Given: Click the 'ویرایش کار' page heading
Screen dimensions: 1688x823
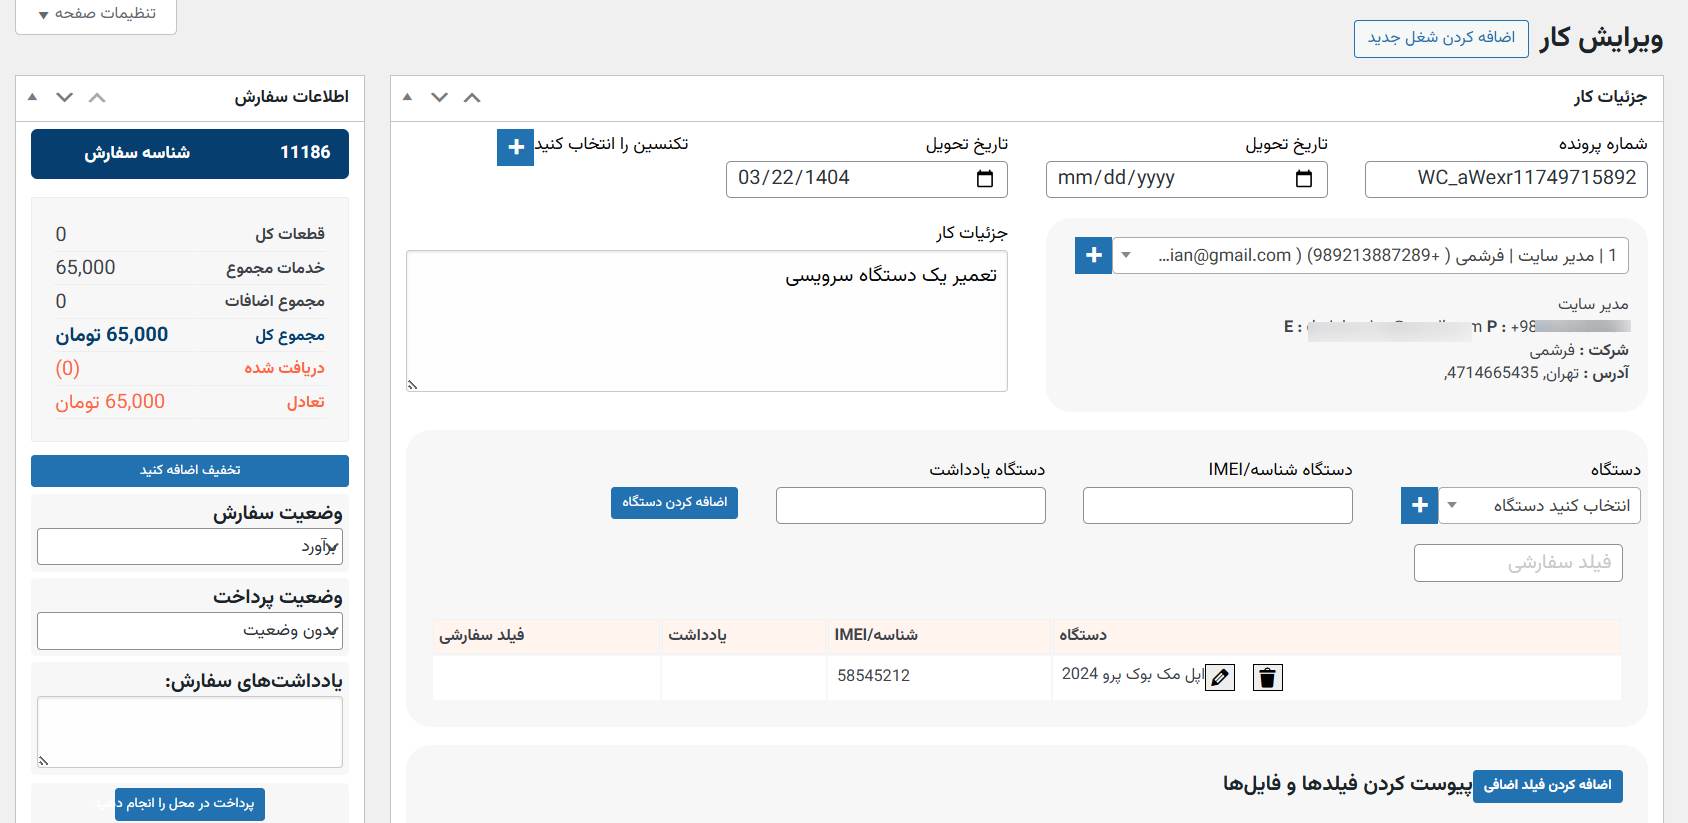Looking at the screenshot, I should click(x=1601, y=39).
